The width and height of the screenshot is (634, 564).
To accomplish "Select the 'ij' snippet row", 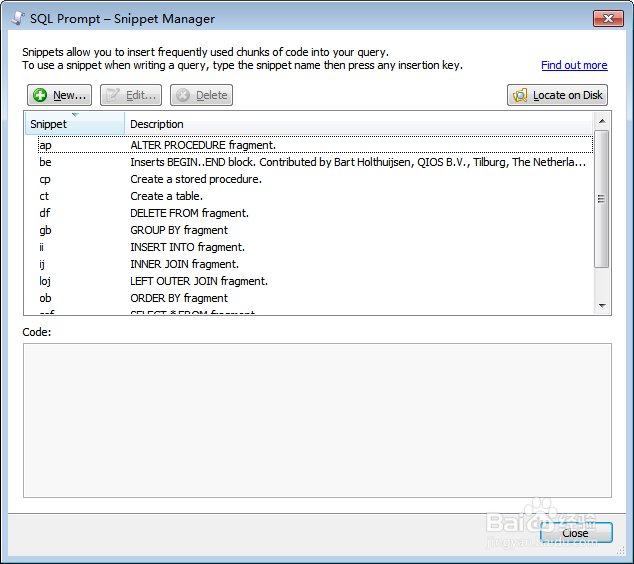I will coord(315,264).
